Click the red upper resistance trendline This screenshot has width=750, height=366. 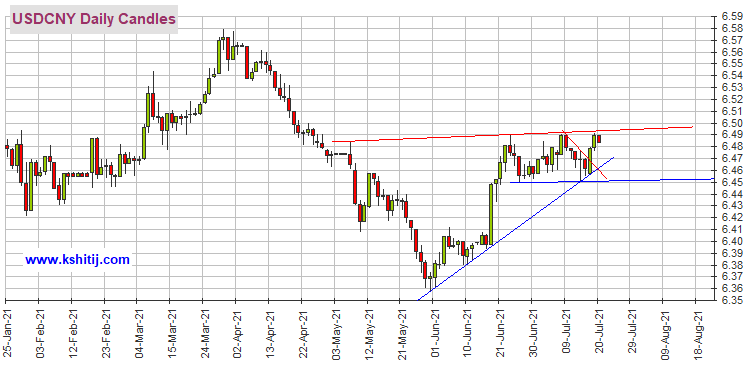[512, 134]
